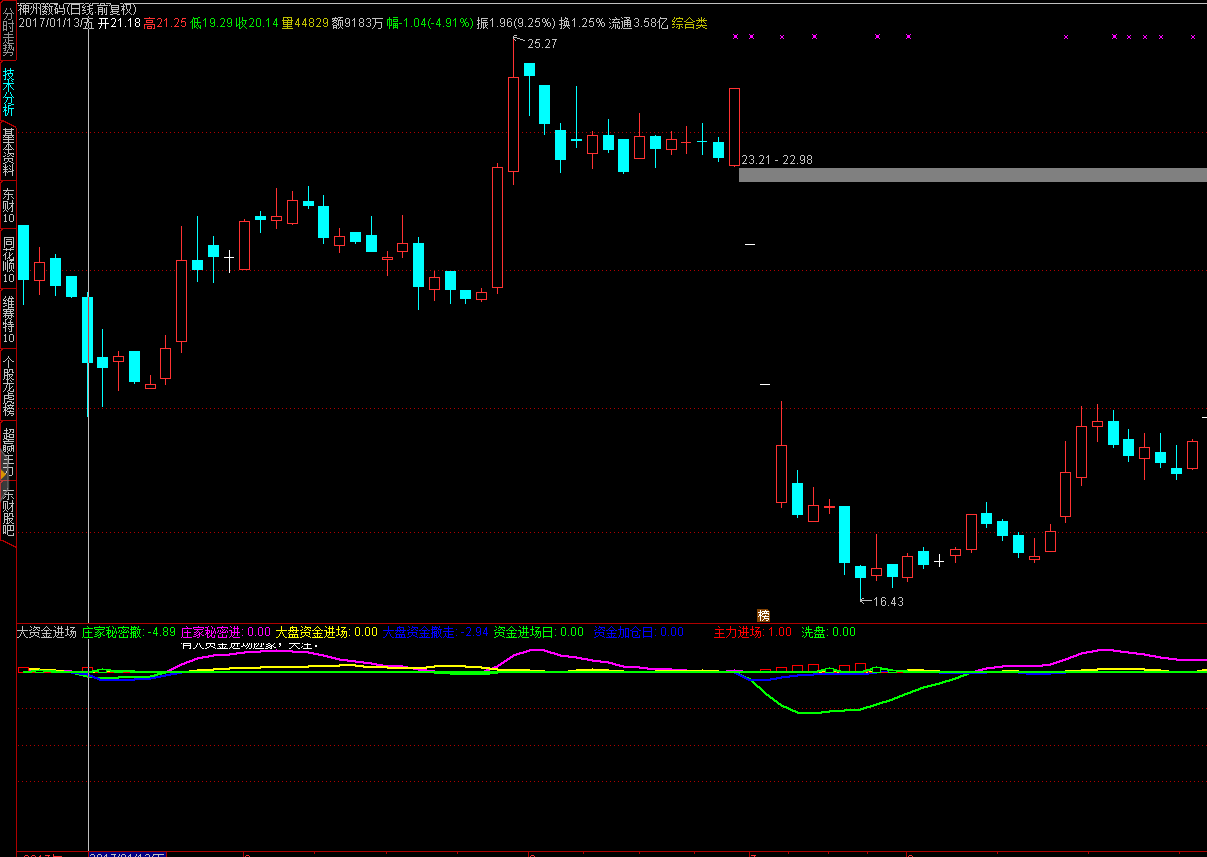Click the closing price 收20.14 value
Screen dimensions: 1207x857
click(257, 23)
